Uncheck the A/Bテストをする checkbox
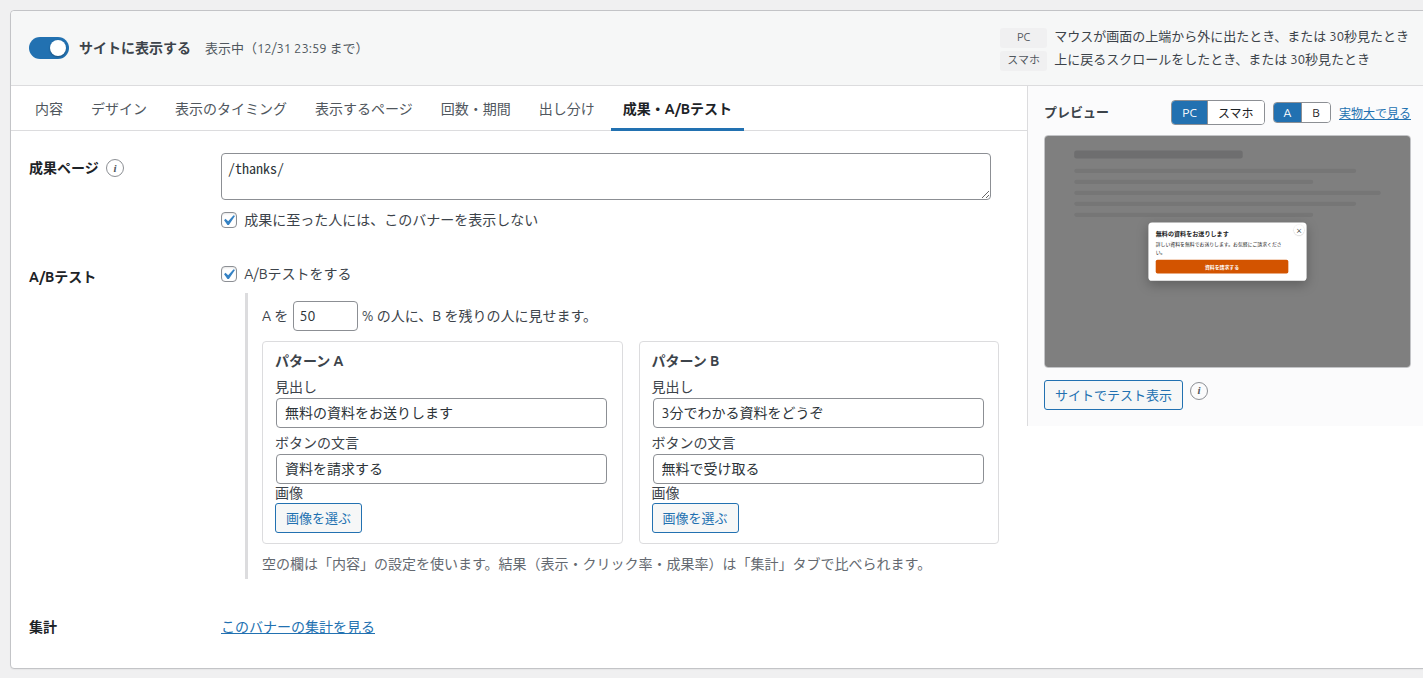1423x678 pixels. pyautogui.click(x=229, y=274)
